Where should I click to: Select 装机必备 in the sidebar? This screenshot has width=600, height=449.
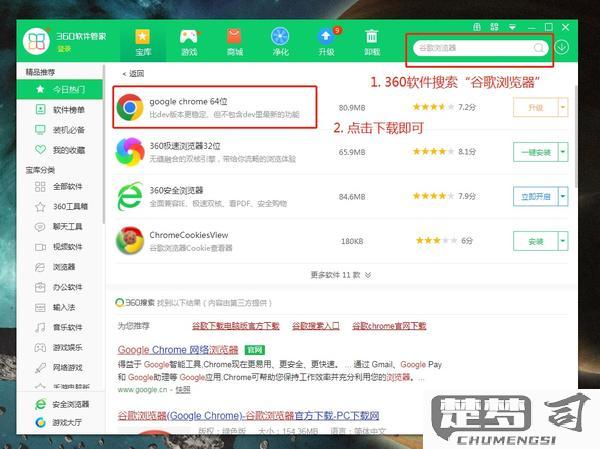60,130
